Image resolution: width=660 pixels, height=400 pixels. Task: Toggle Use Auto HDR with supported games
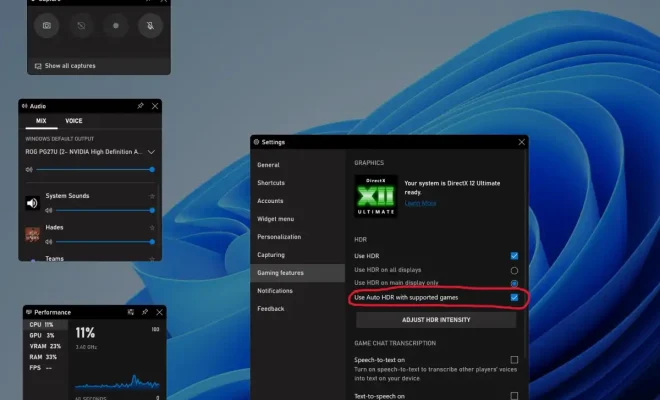pos(514,298)
